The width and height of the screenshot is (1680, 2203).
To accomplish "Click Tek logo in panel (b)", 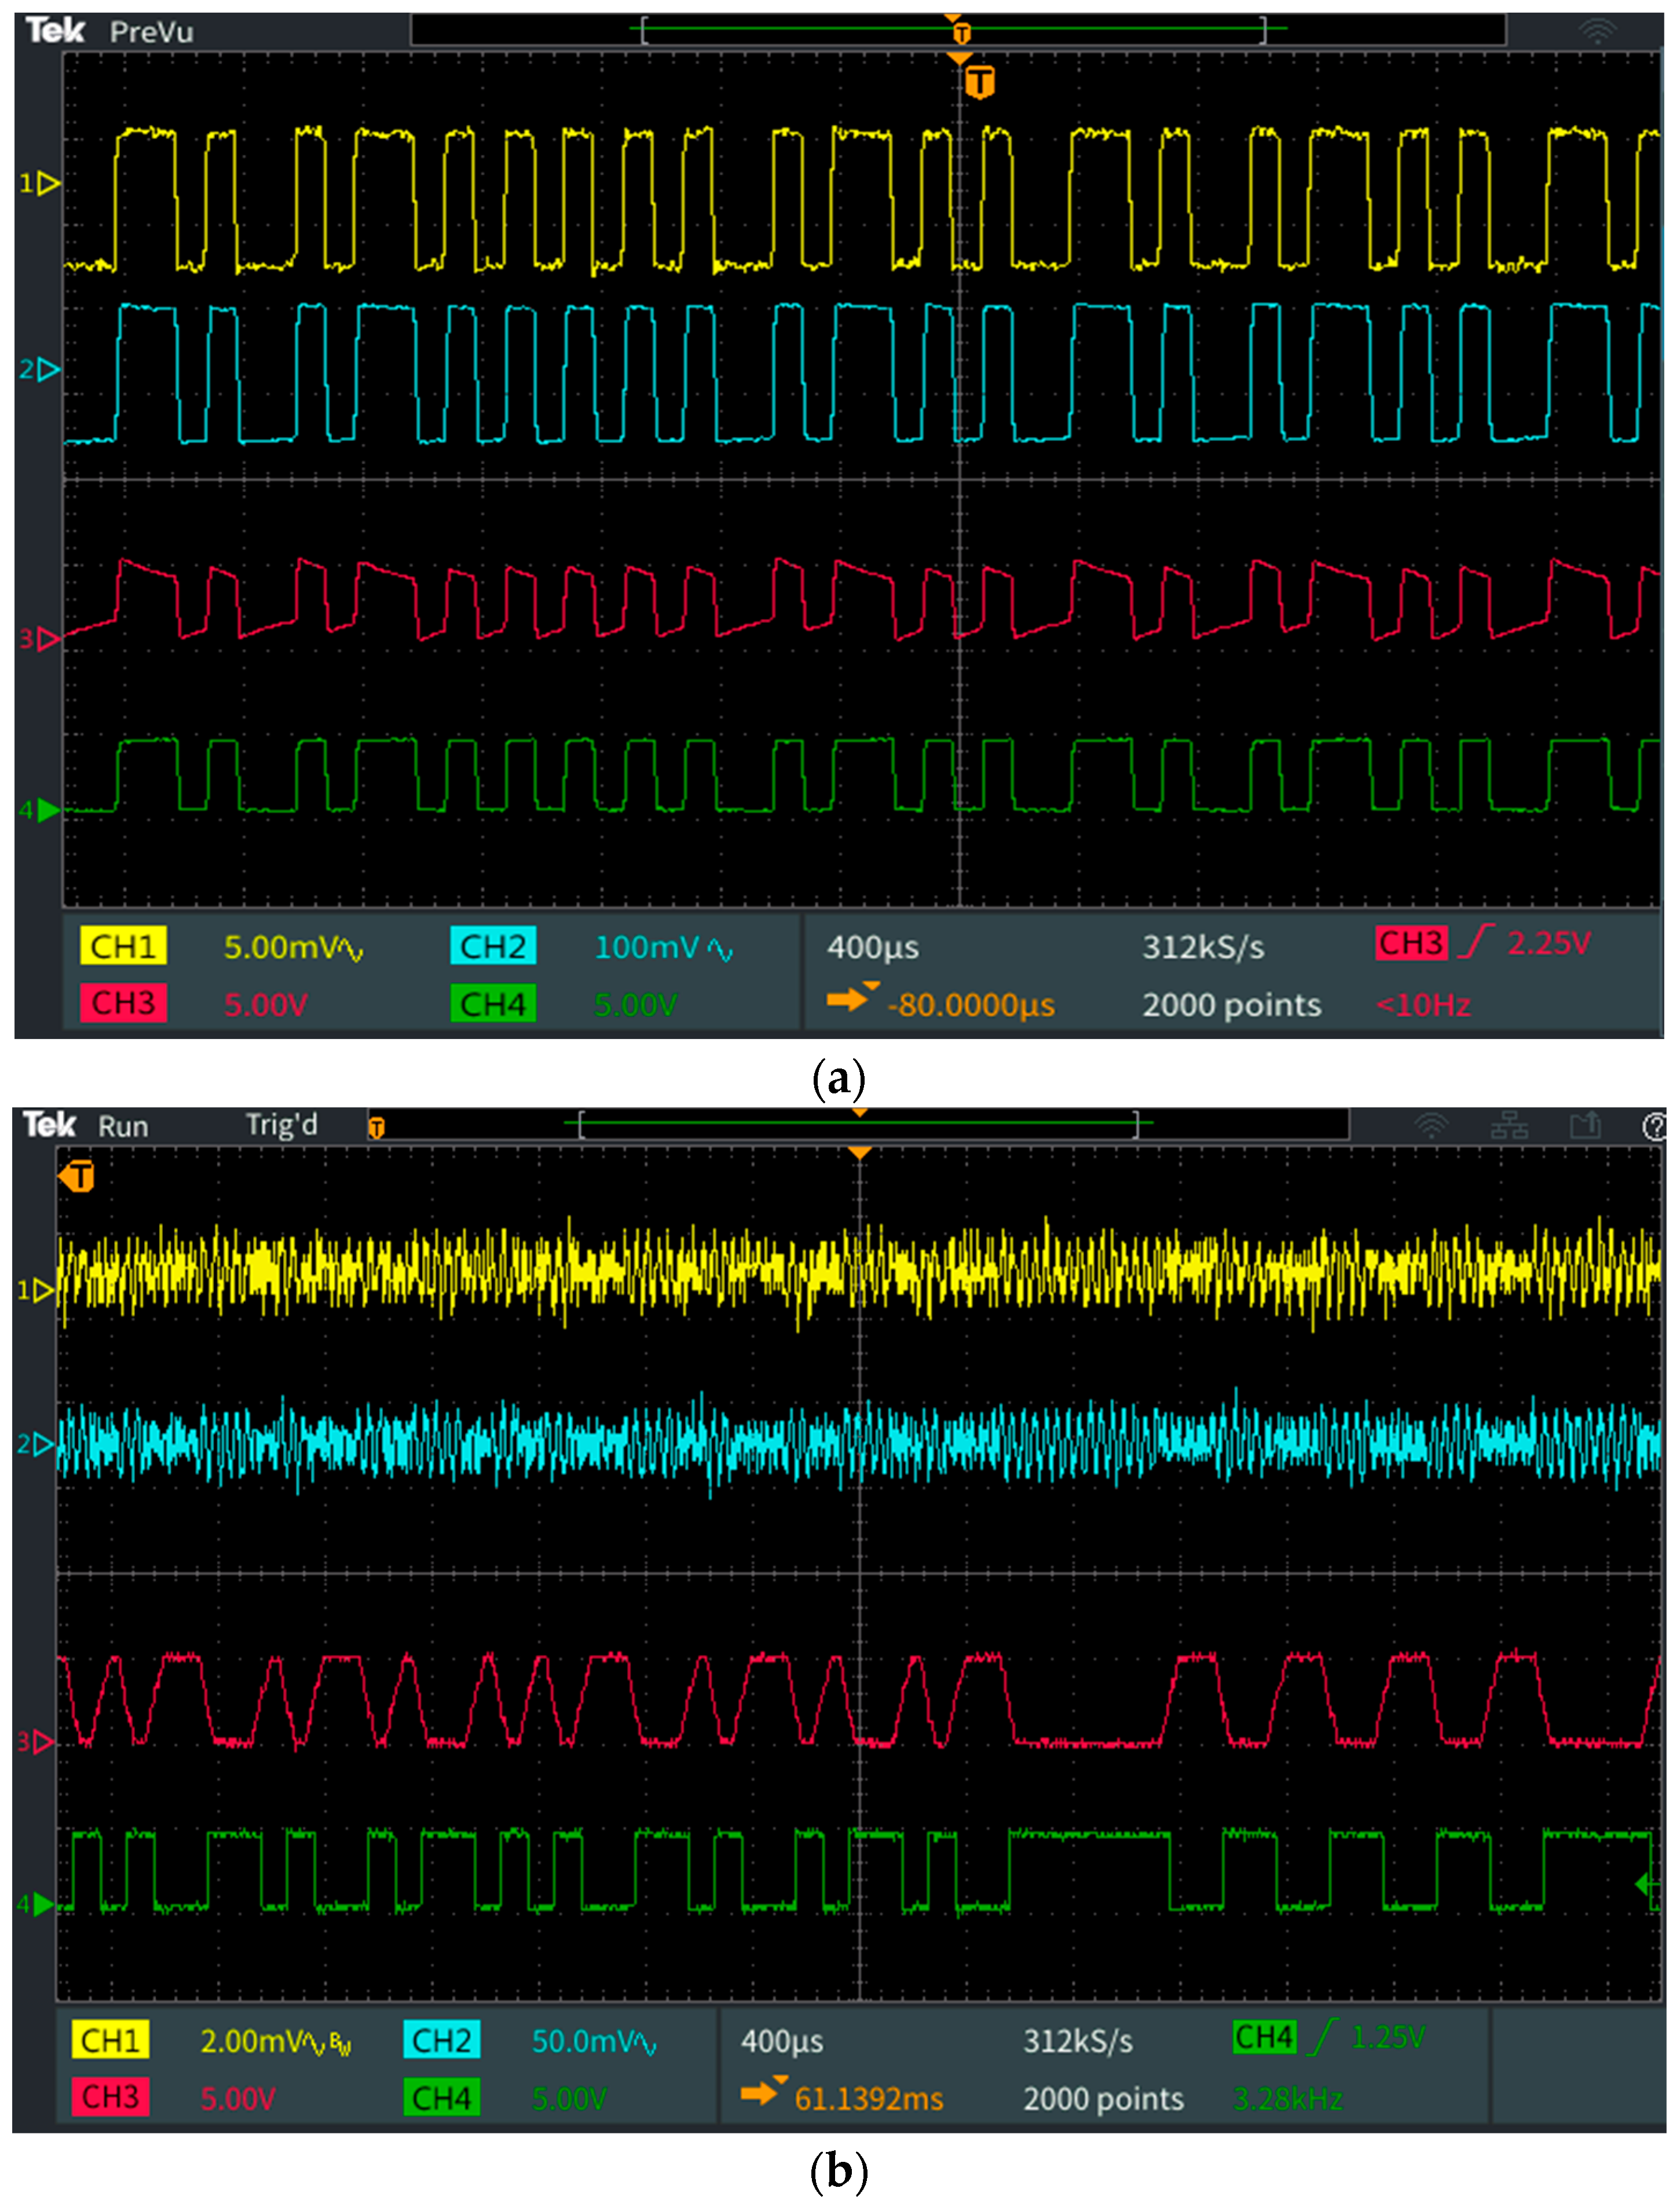I will 50,1125.
